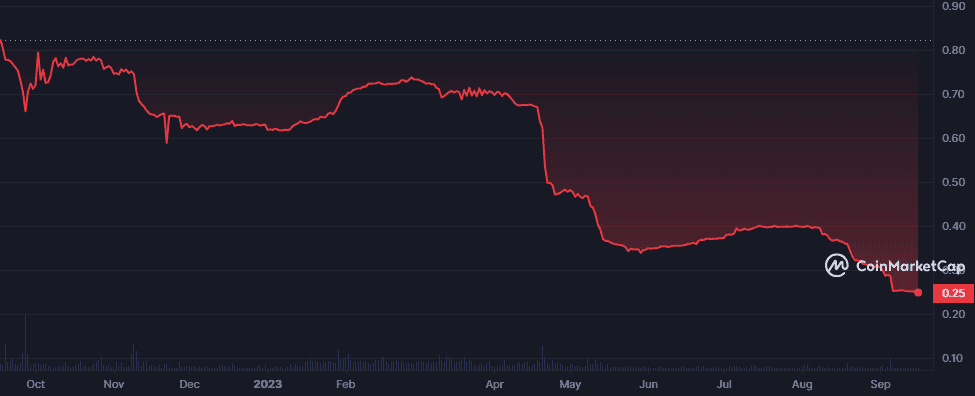This screenshot has height=396, width=975.
Task: Click the bold 2023 year label
Action: [x=268, y=384]
